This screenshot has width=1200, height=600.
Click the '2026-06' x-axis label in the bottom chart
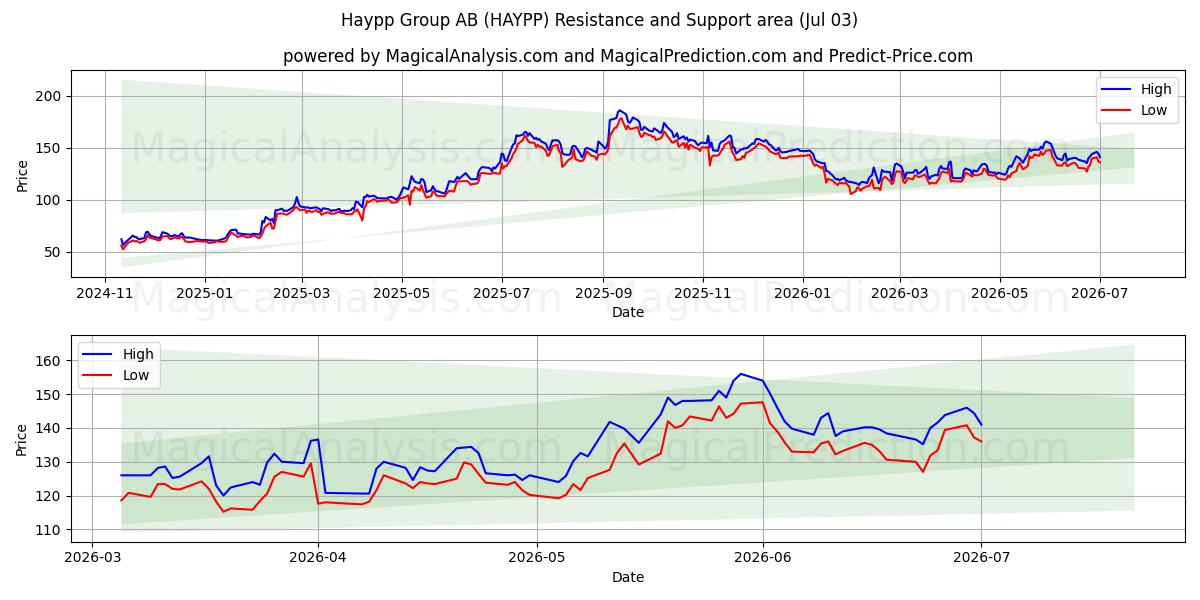tap(763, 558)
